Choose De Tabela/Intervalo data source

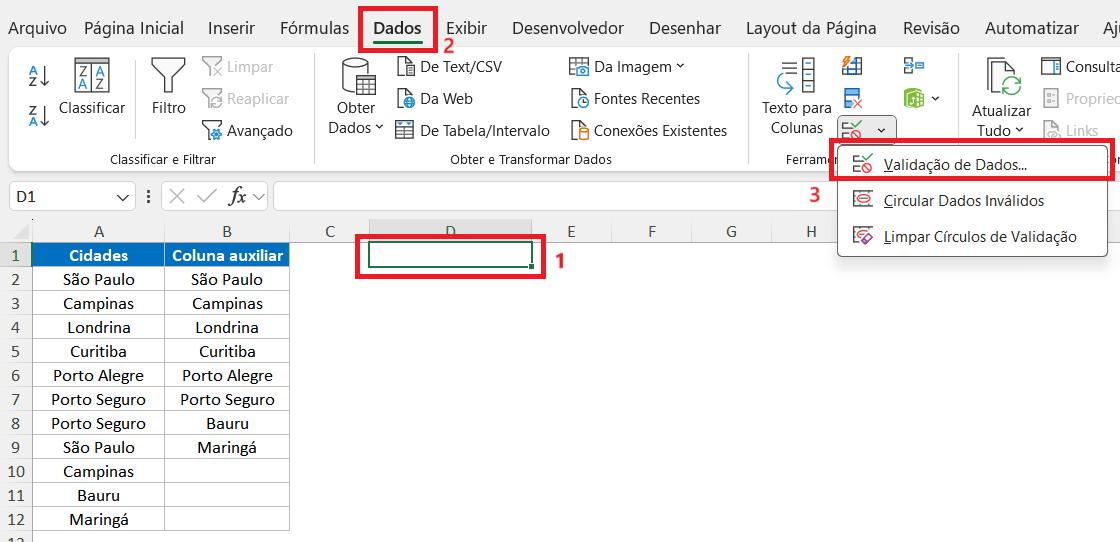click(473, 131)
